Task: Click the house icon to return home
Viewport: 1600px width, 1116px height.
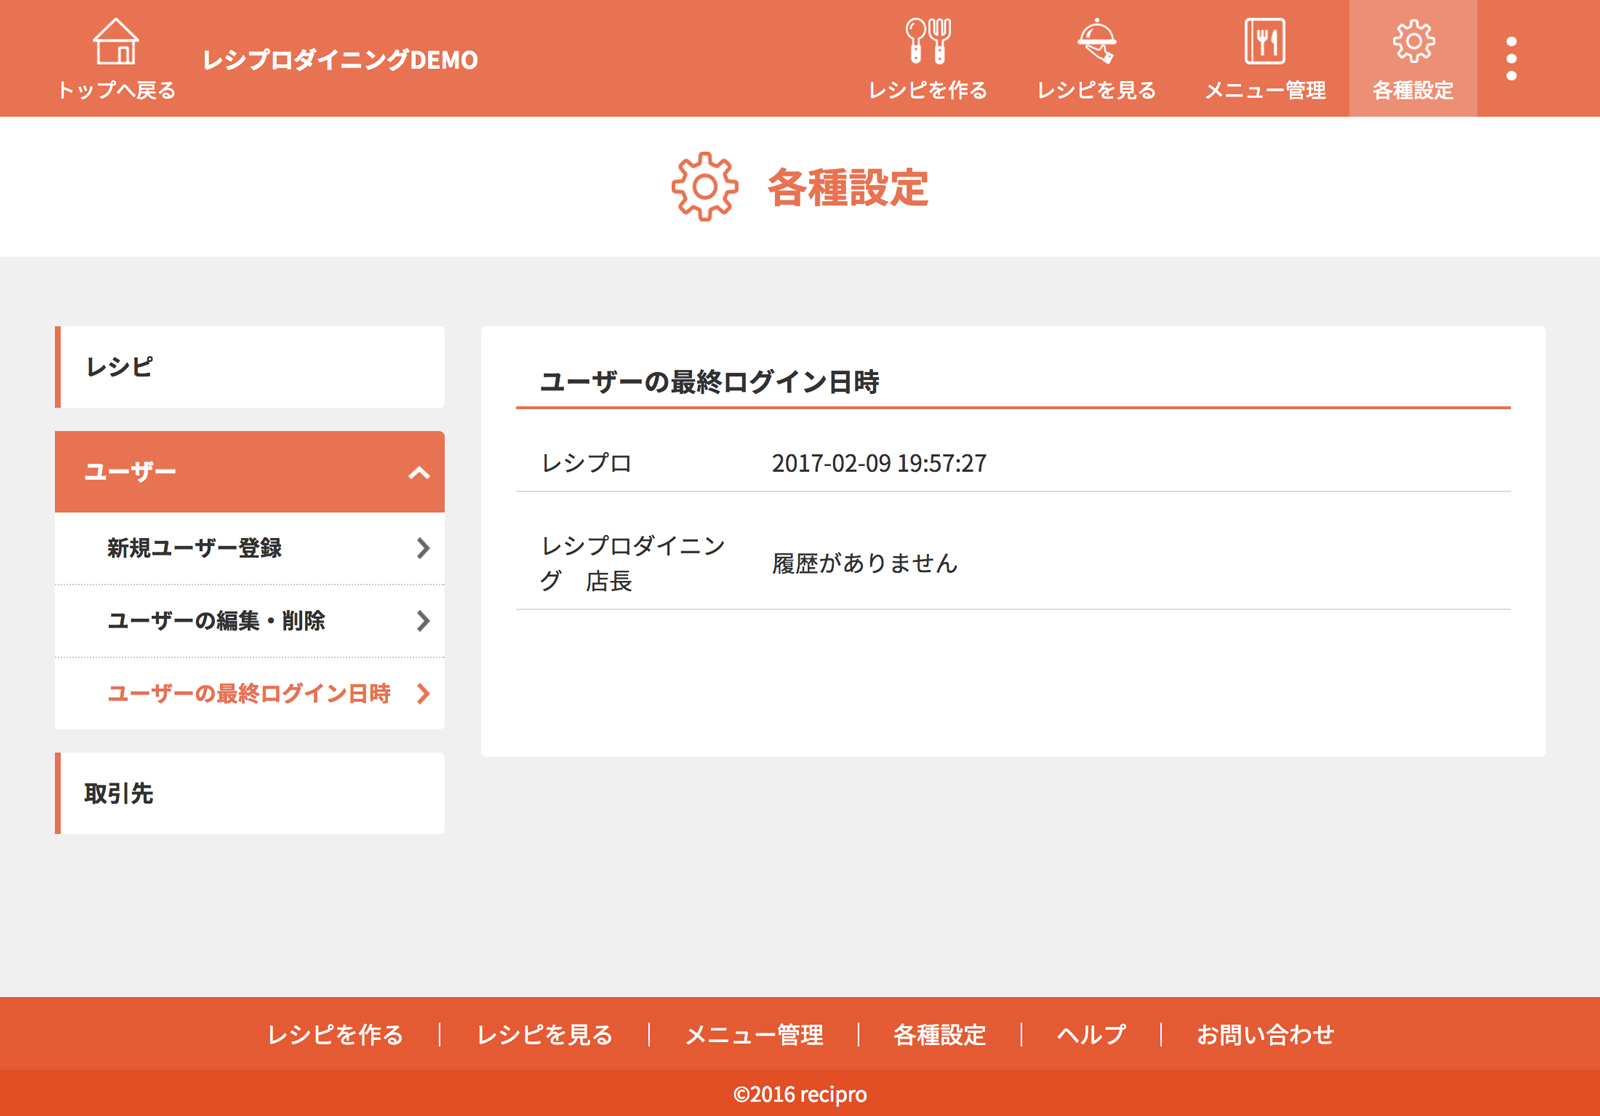Action: (116, 42)
